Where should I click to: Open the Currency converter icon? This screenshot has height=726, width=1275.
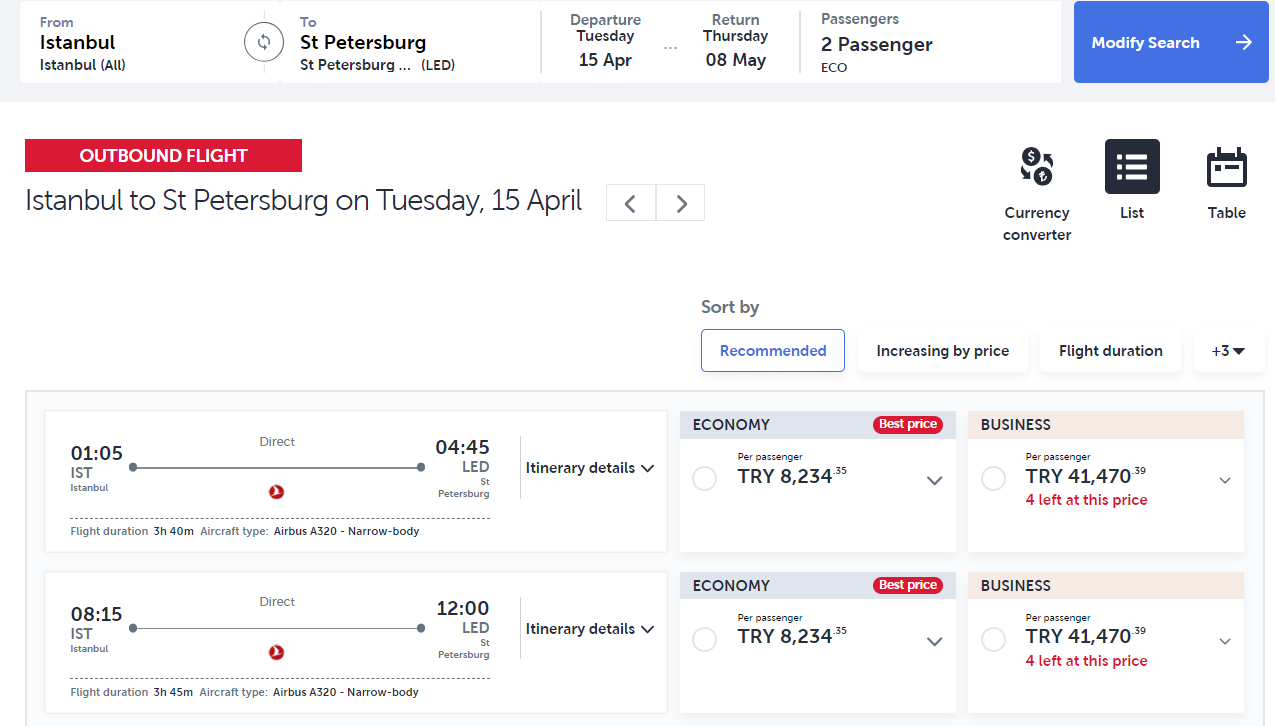point(1037,167)
